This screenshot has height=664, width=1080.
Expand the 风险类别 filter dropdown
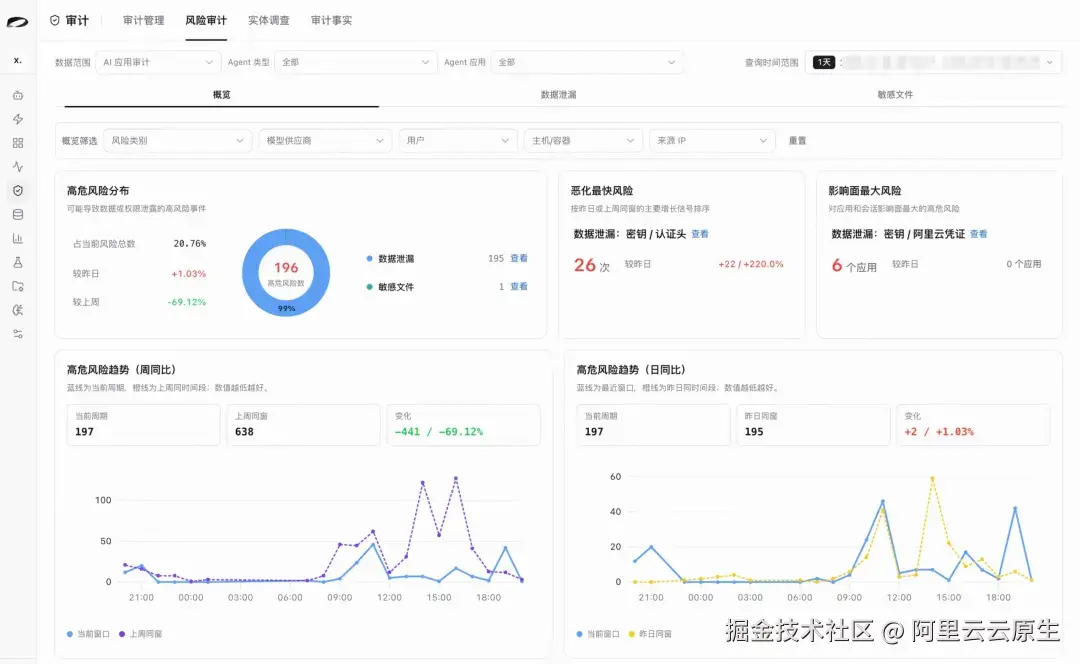177,141
